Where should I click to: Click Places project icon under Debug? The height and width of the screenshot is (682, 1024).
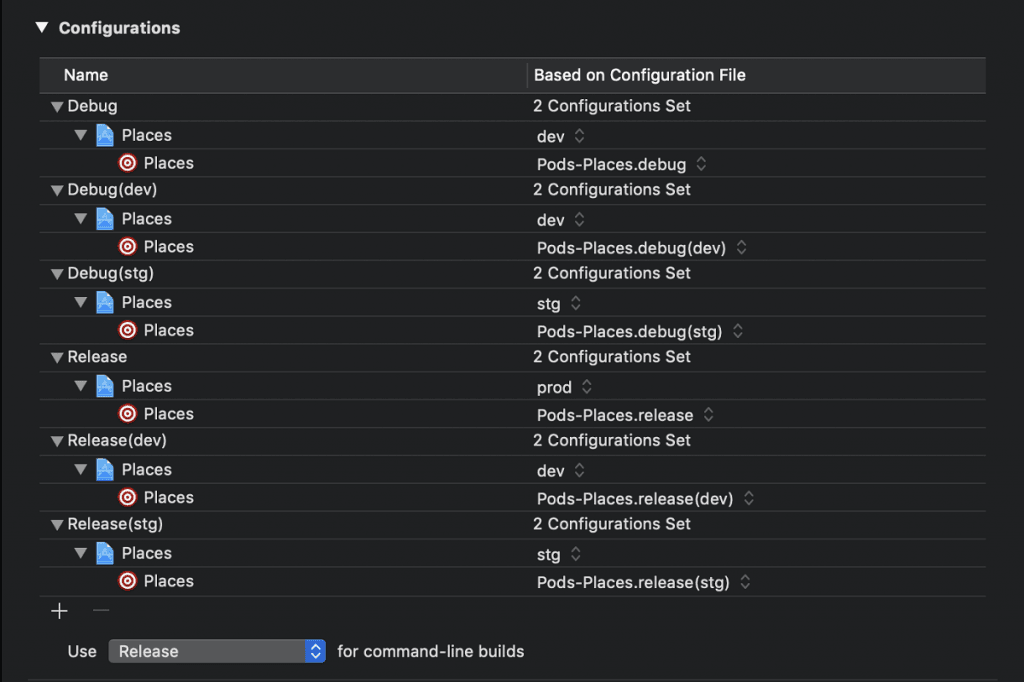pyautogui.click(x=104, y=135)
